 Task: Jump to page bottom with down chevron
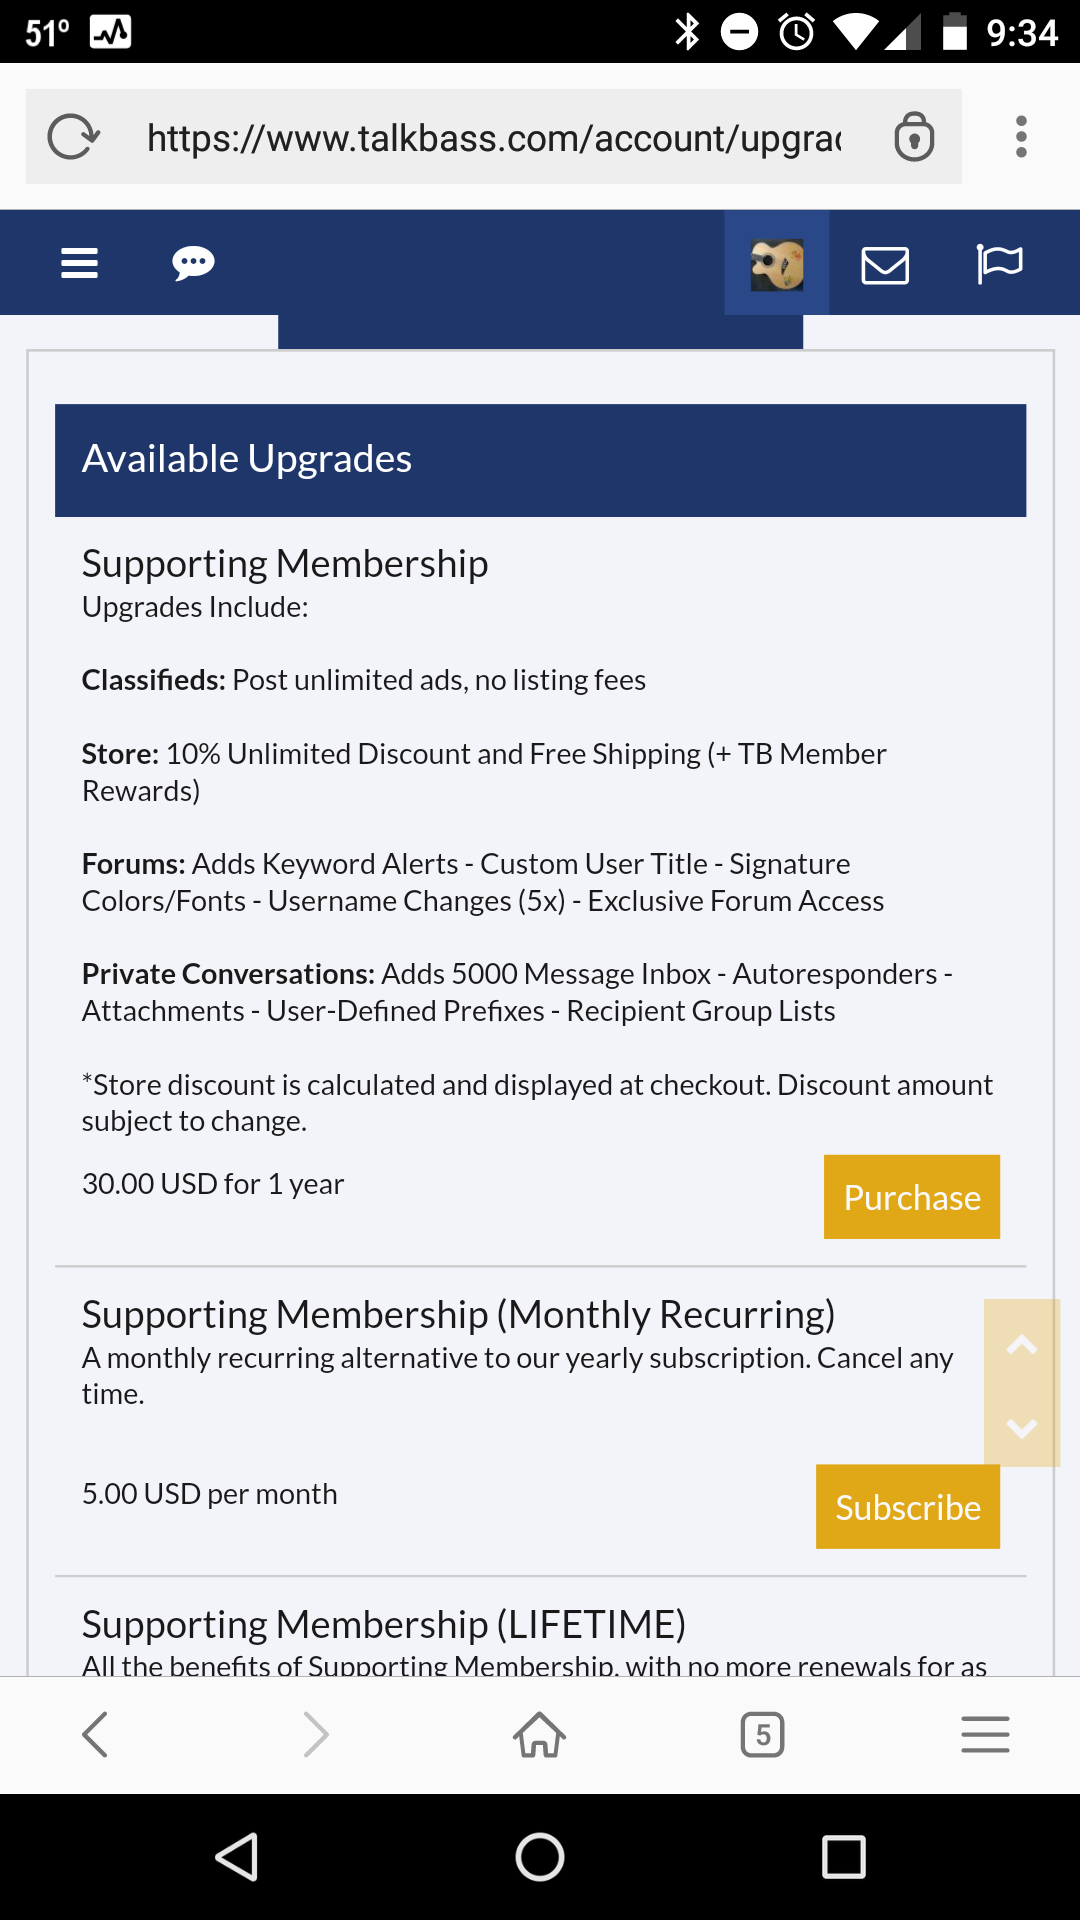pyautogui.click(x=1021, y=1428)
